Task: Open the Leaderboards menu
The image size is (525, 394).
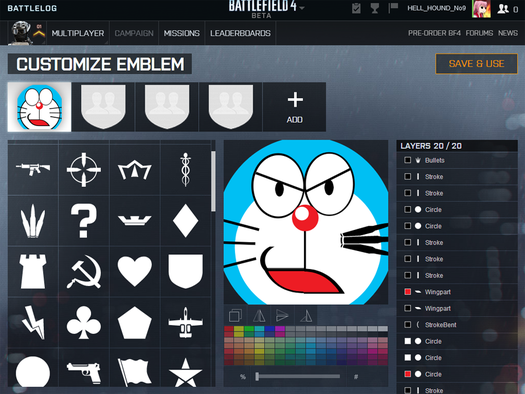Action: tap(240, 33)
